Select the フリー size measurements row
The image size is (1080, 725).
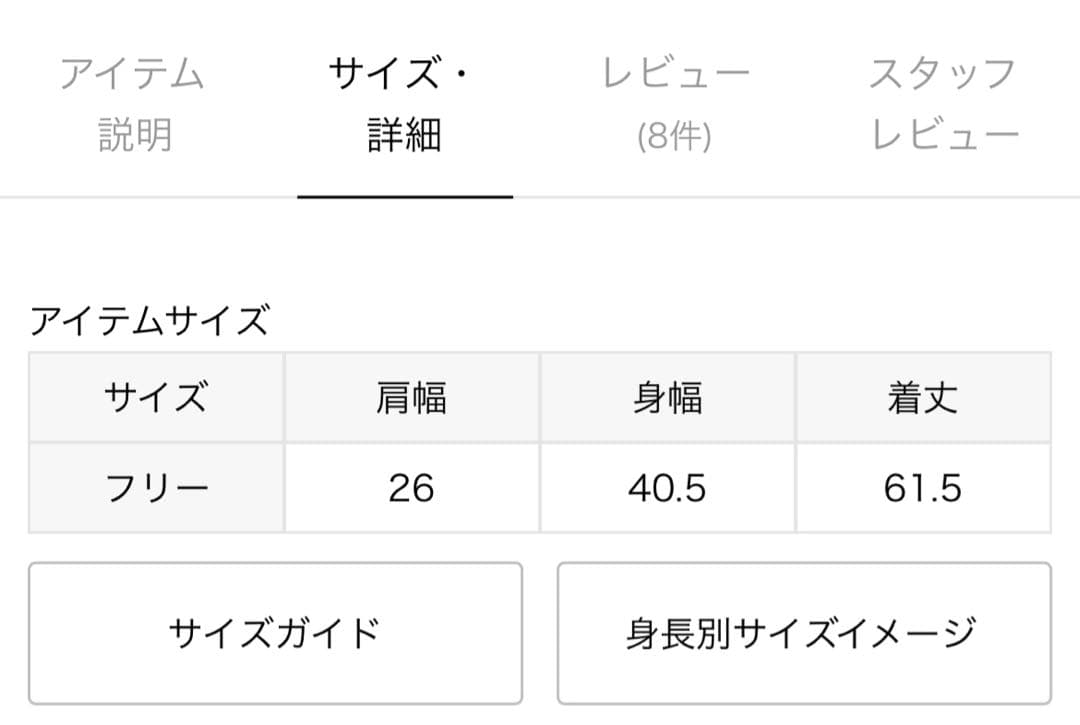click(x=540, y=487)
